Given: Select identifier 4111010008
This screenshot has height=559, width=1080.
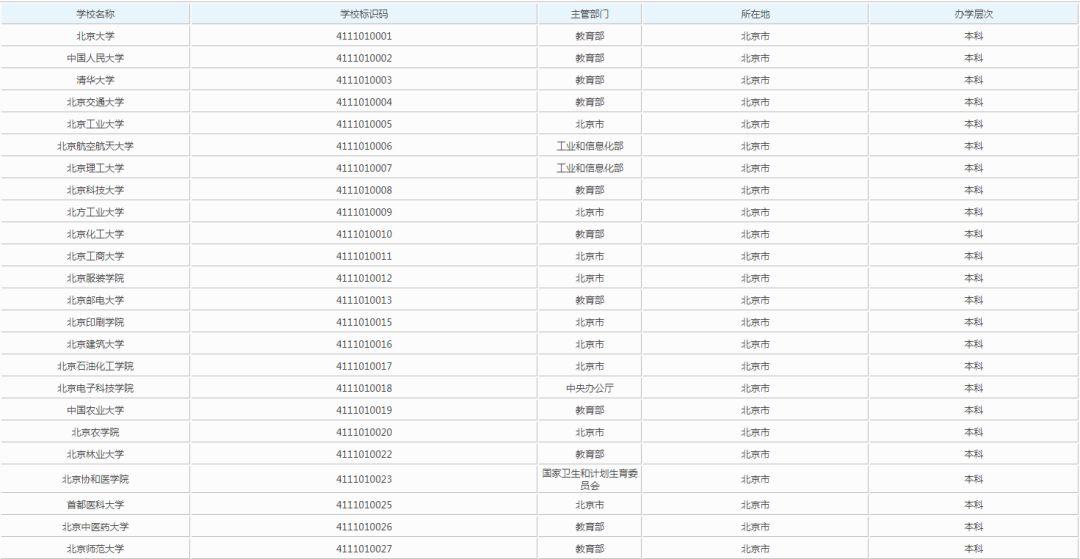Looking at the screenshot, I should 364,190.
